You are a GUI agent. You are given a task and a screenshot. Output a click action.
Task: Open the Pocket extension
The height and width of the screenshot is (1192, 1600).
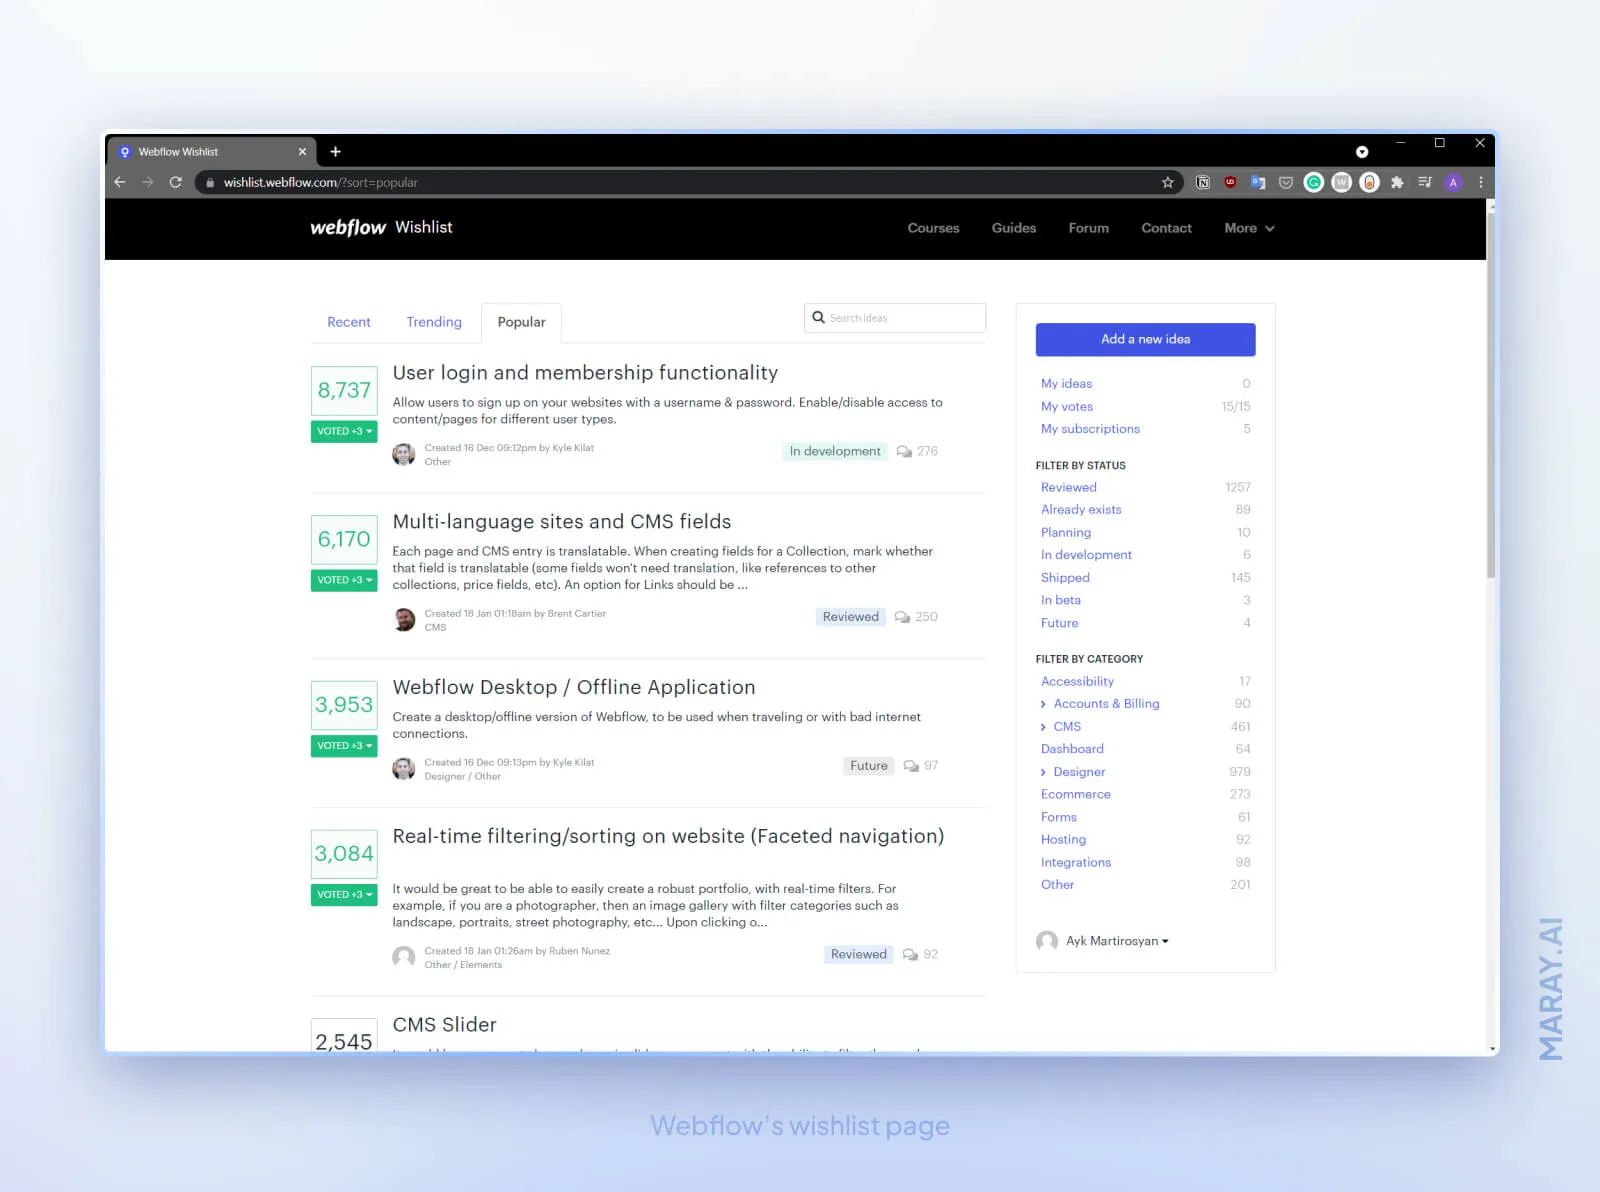[x=1285, y=182]
